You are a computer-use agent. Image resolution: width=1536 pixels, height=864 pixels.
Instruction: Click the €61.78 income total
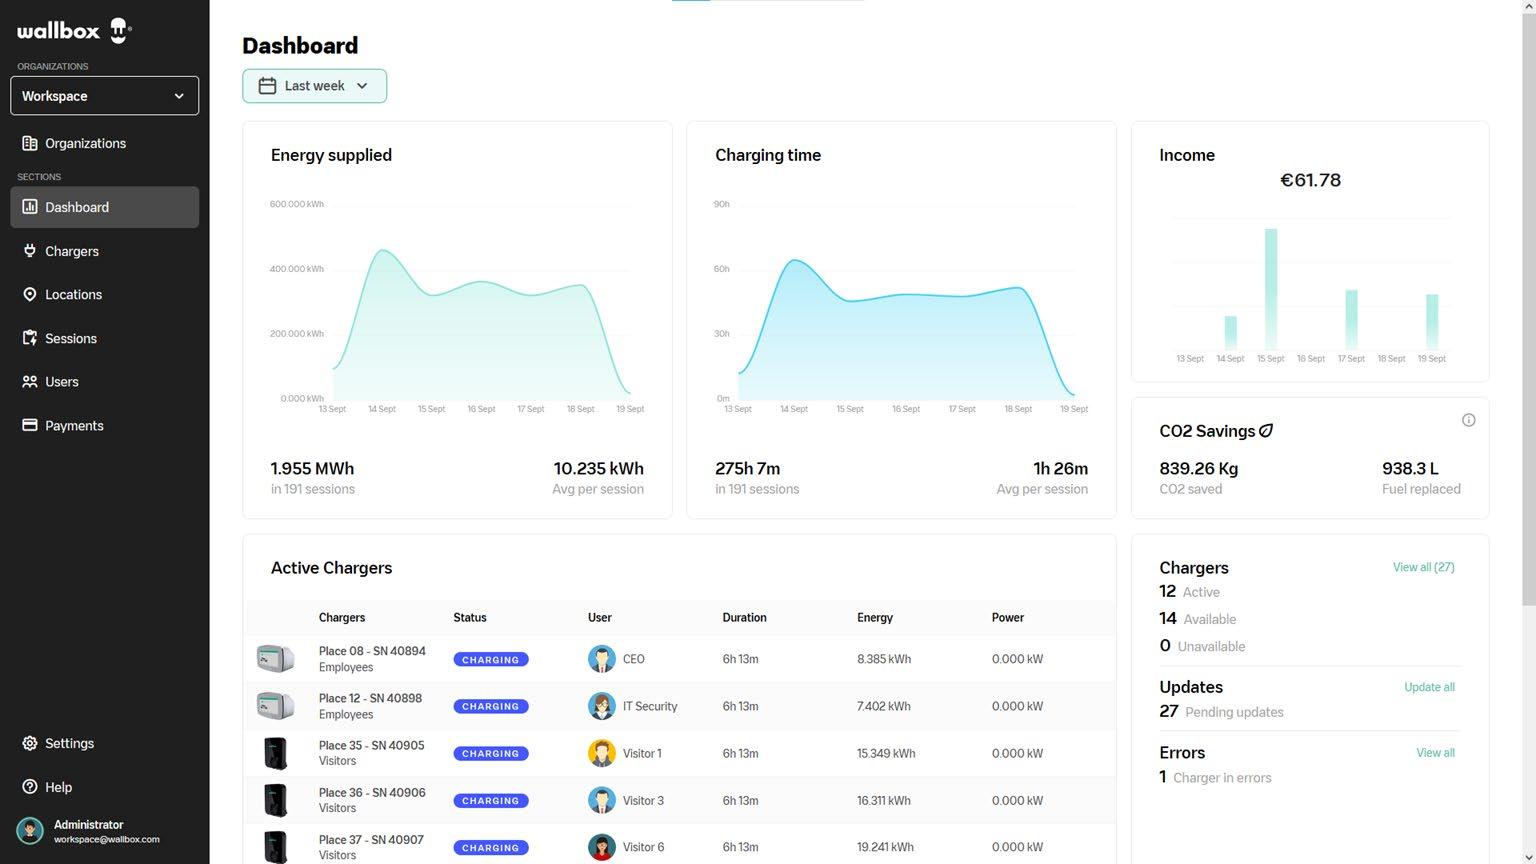(1310, 180)
